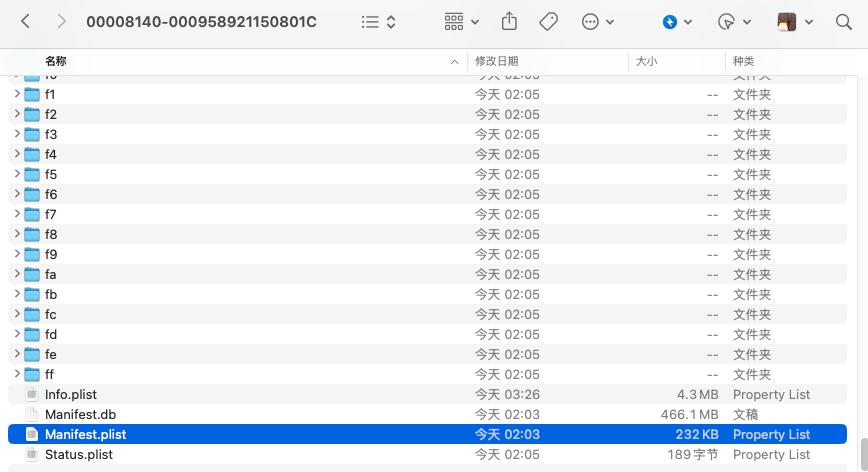Go back to previous folder
The width and height of the screenshot is (868, 472).
click(25, 22)
